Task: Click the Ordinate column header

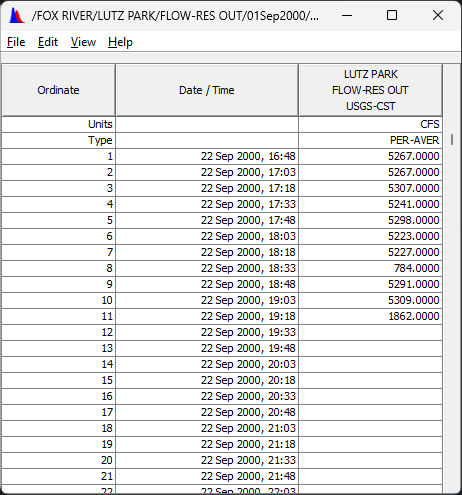Action: tap(58, 90)
